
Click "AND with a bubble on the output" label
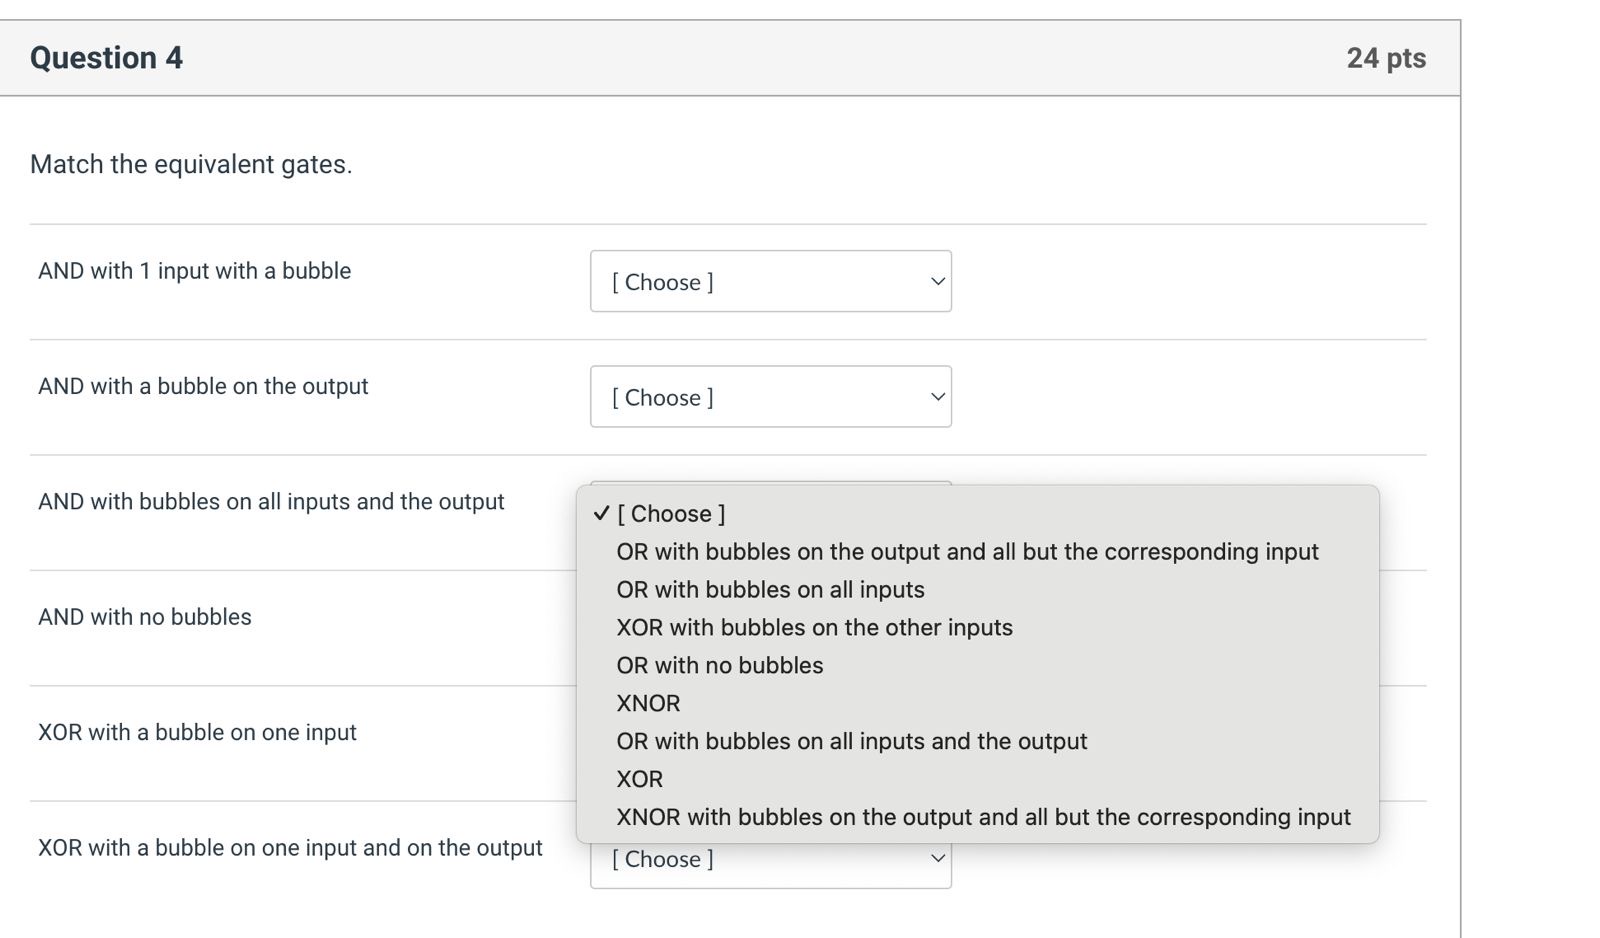(x=203, y=386)
